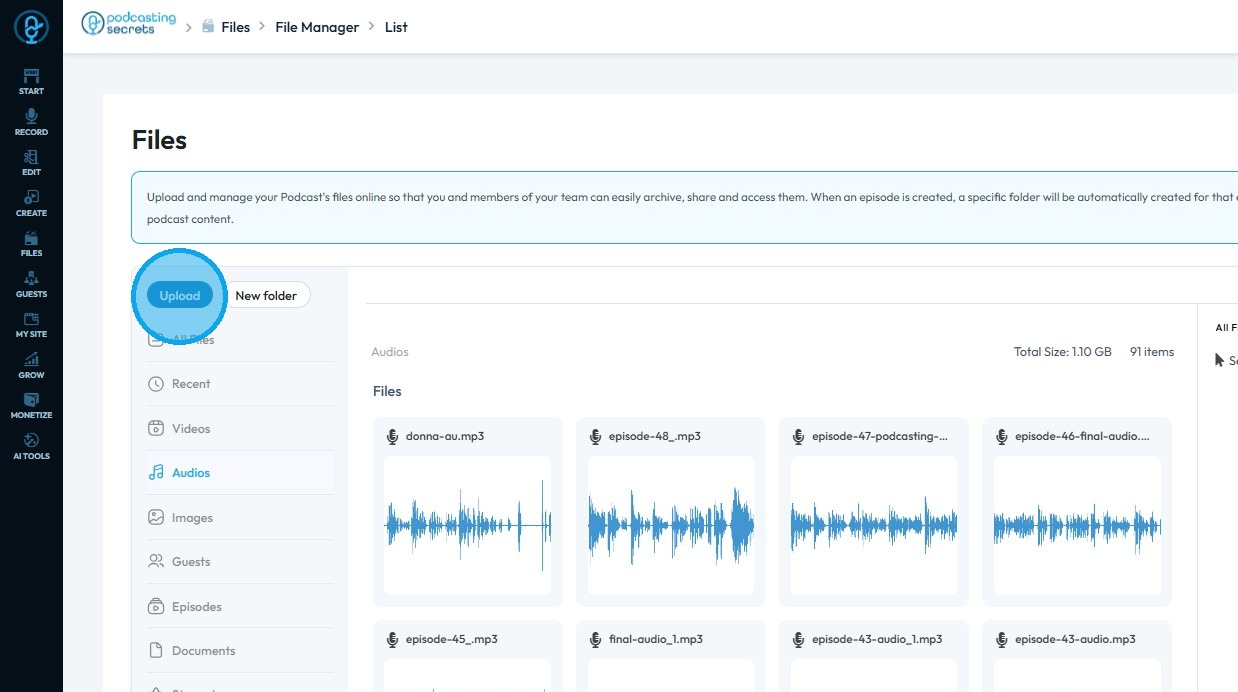Click microphone icon on episode-43-audio_1.mp3
The image size is (1238, 692).
798,639
